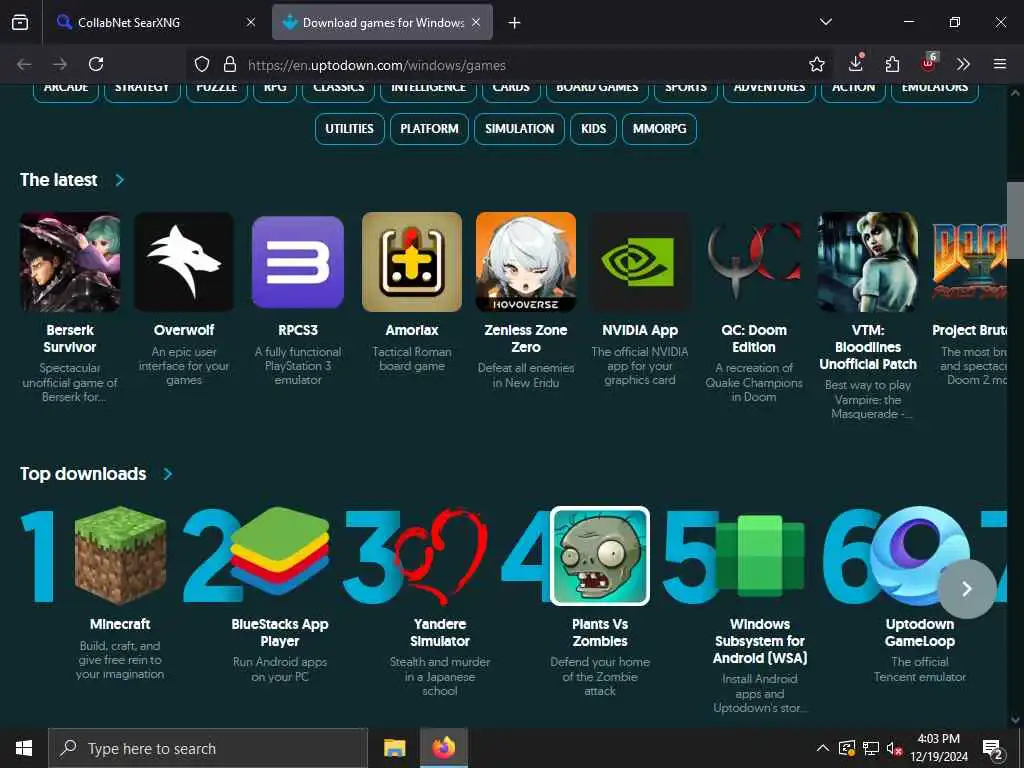Open the QC: Doom Edition icon

[754, 262]
